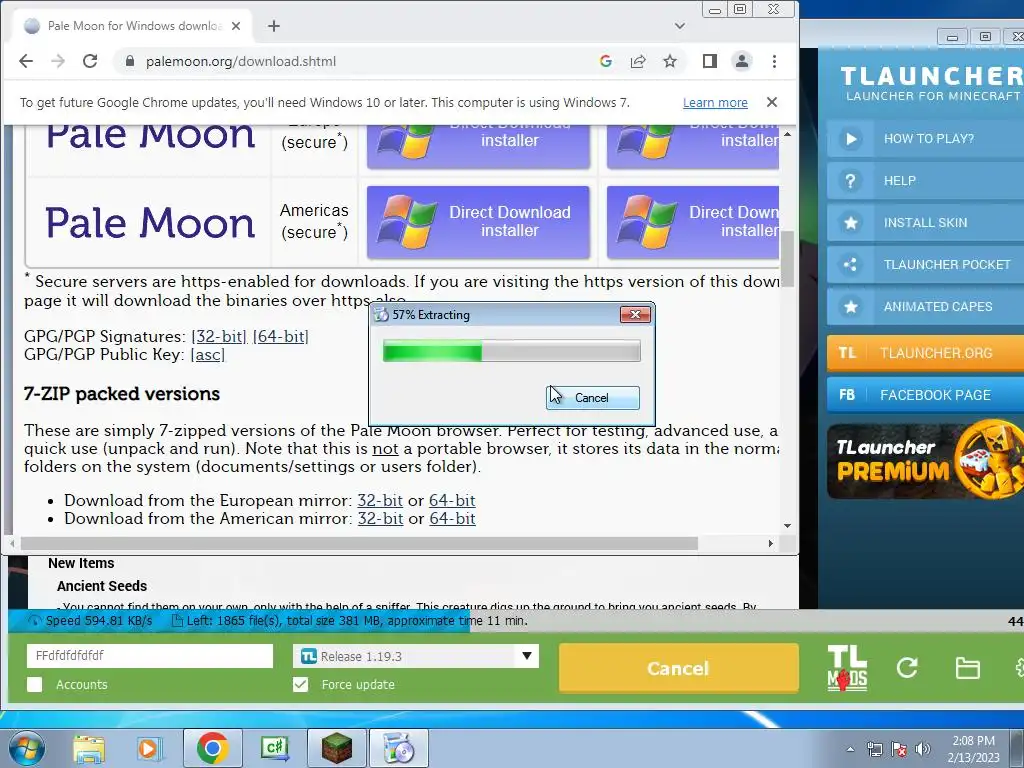Click the address bar URL

tap(240, 61)
